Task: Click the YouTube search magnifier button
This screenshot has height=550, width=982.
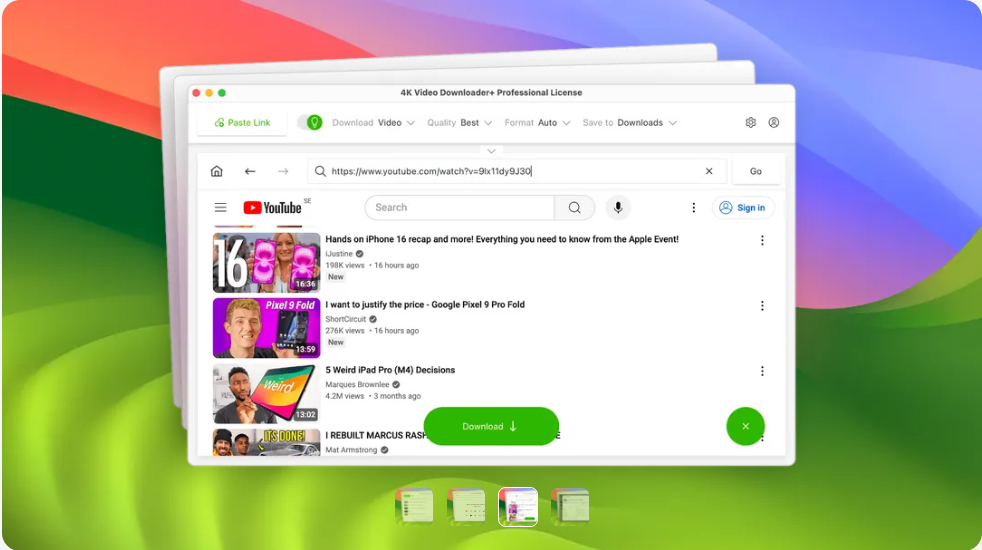Action: [x=574, y=207]
